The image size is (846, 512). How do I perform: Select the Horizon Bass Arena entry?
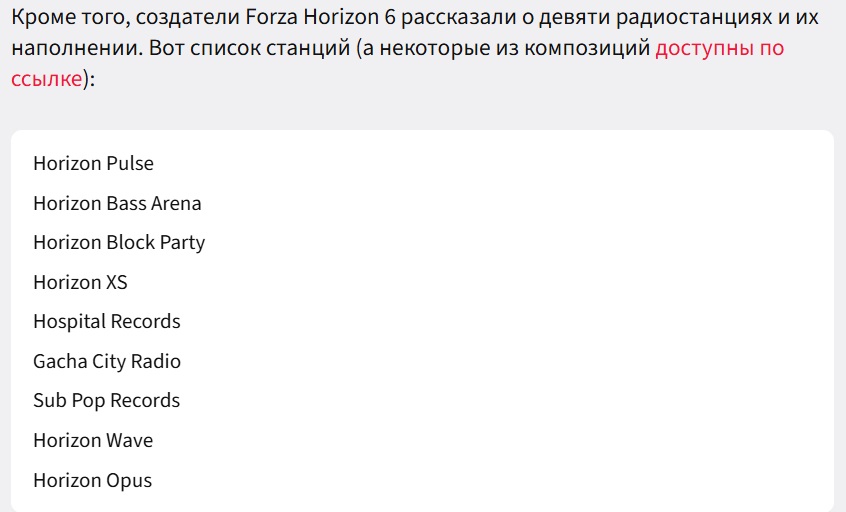(x=117, y=203)
